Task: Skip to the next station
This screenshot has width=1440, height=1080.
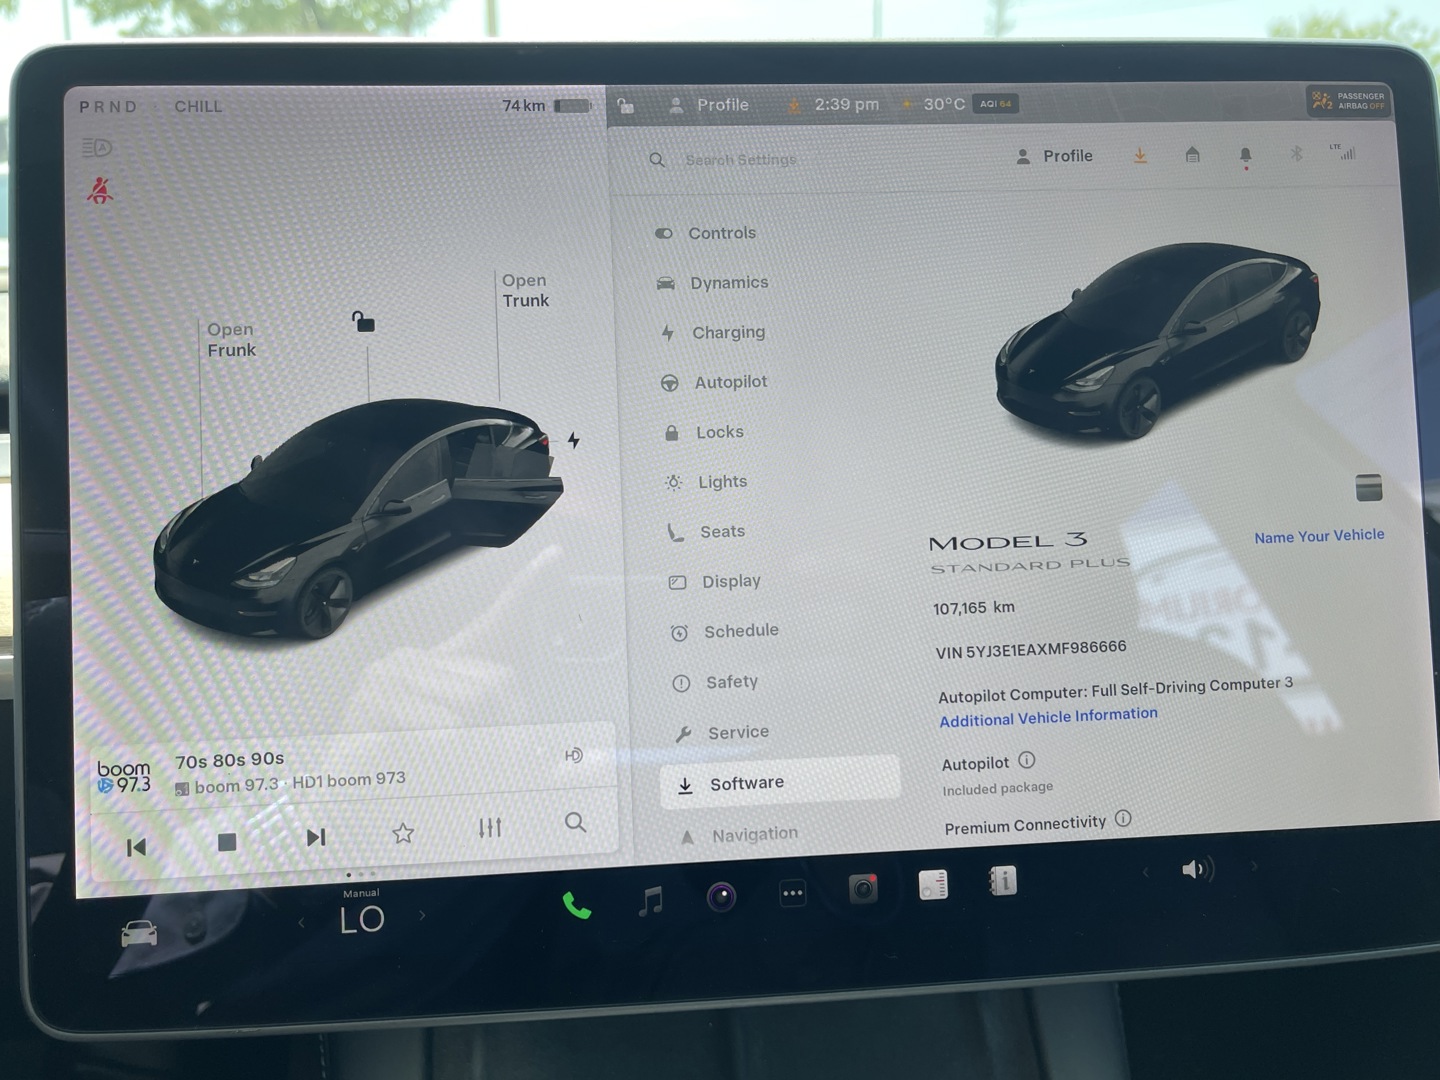Action: coord(316,837)
